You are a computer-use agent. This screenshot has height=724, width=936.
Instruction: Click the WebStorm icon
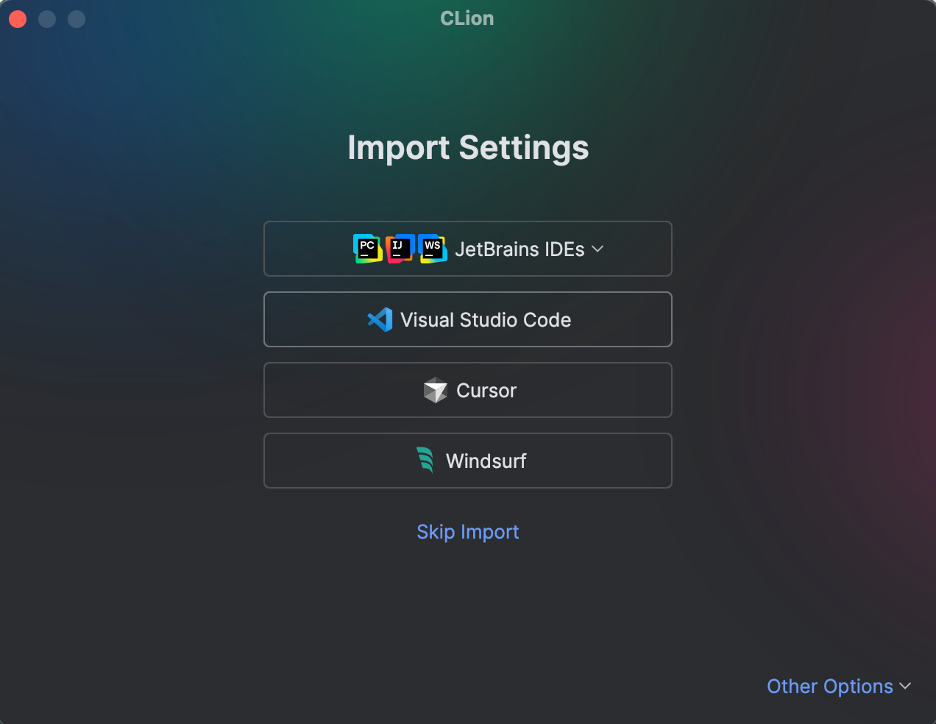coord(432,248)
